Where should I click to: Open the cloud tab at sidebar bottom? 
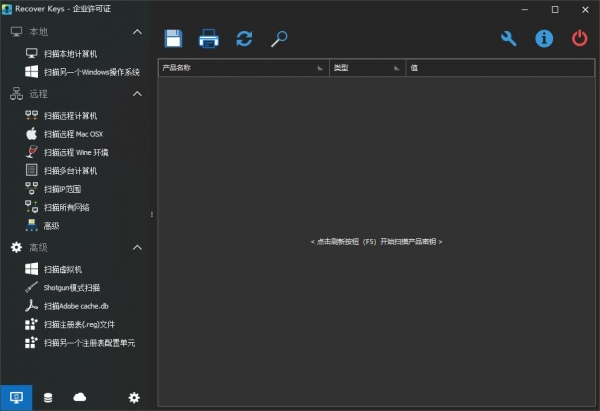click(80, 398)
